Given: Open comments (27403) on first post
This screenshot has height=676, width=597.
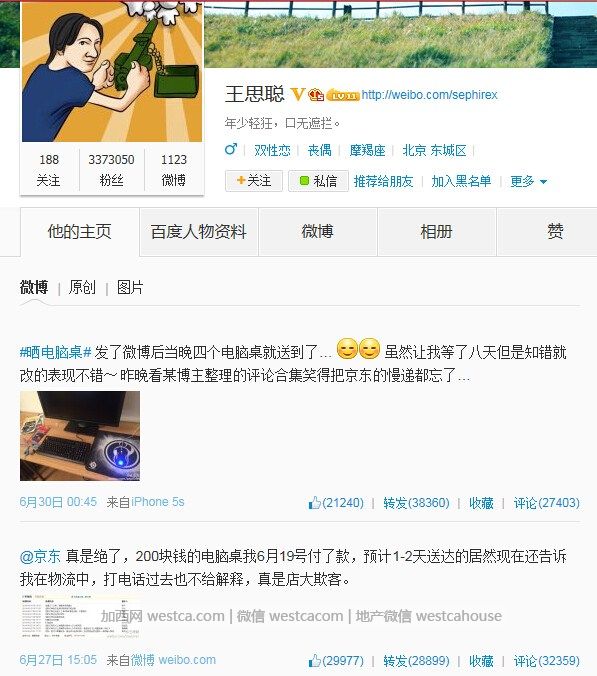Looking at the screenshot, I should [x=547, y=503].
